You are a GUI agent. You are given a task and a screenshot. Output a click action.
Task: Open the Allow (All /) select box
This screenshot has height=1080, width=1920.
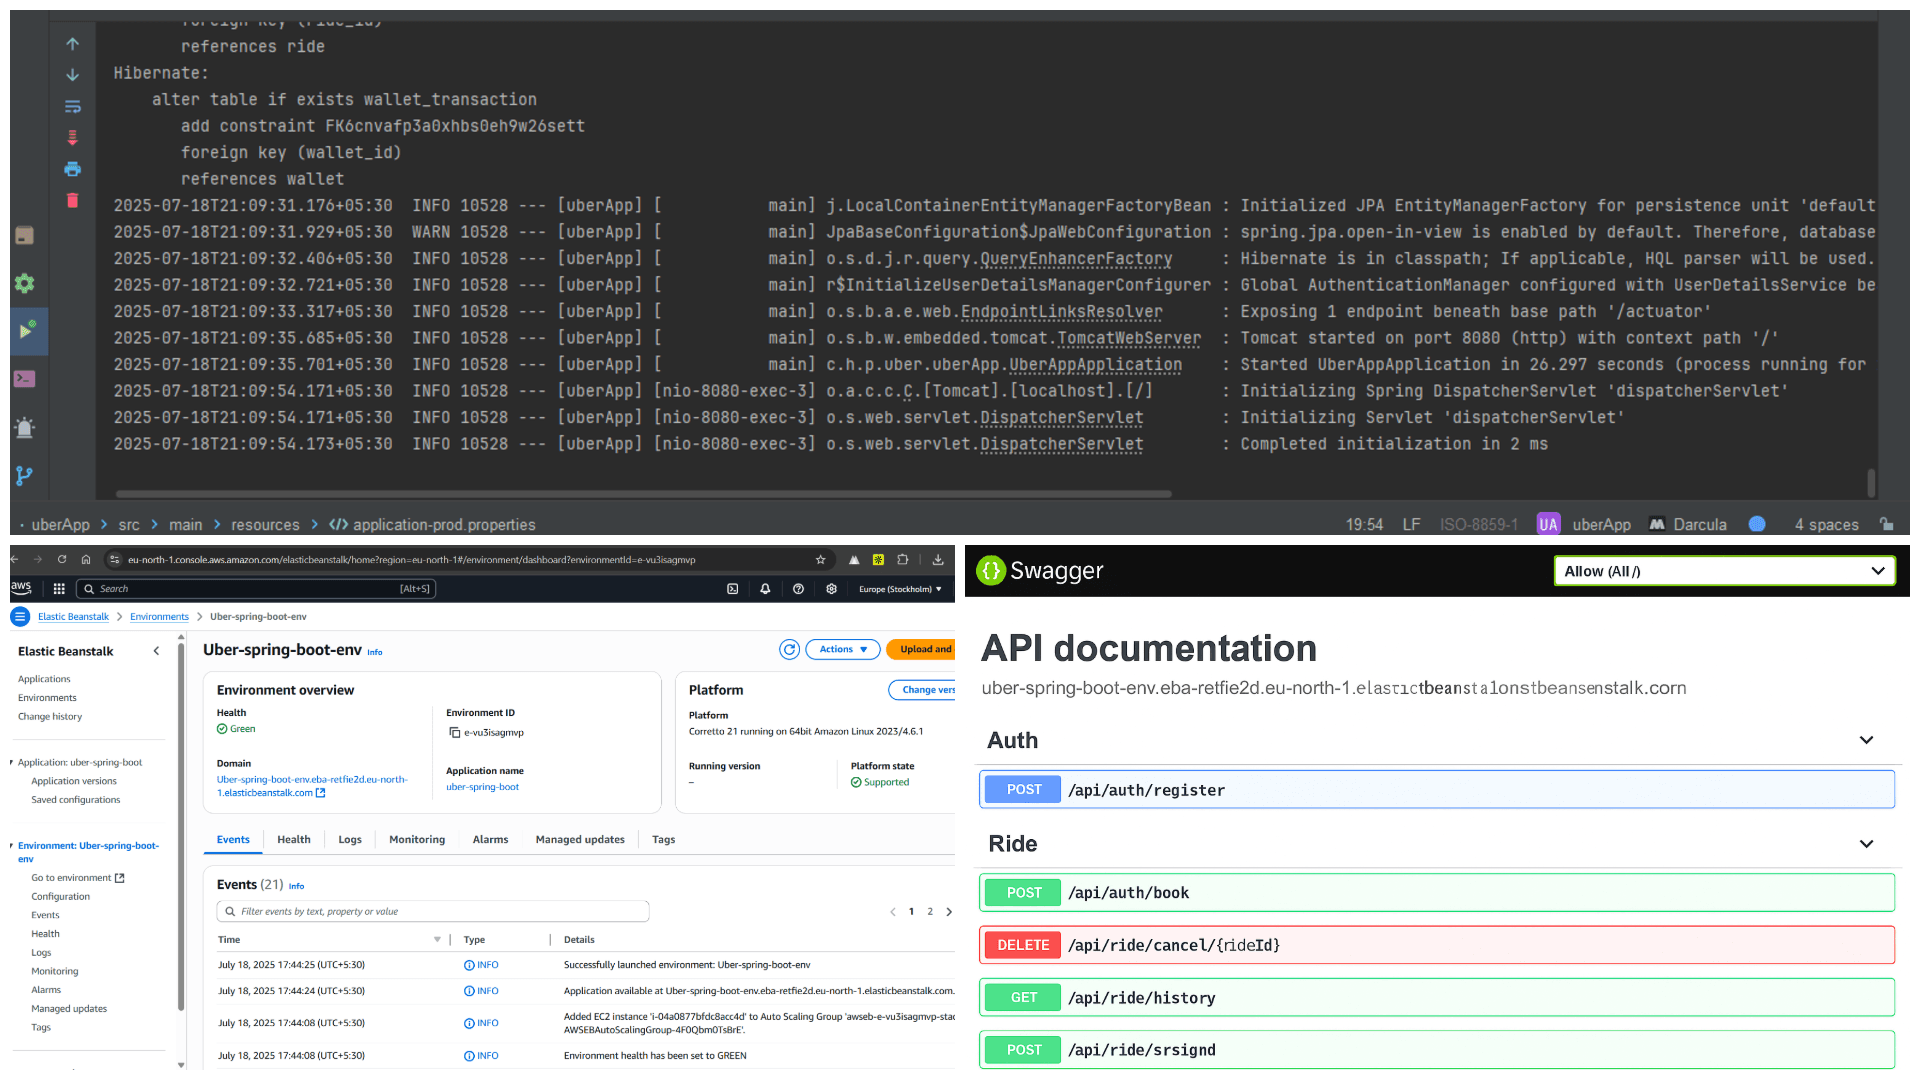pyautogui.click(x=1723, y=571)
